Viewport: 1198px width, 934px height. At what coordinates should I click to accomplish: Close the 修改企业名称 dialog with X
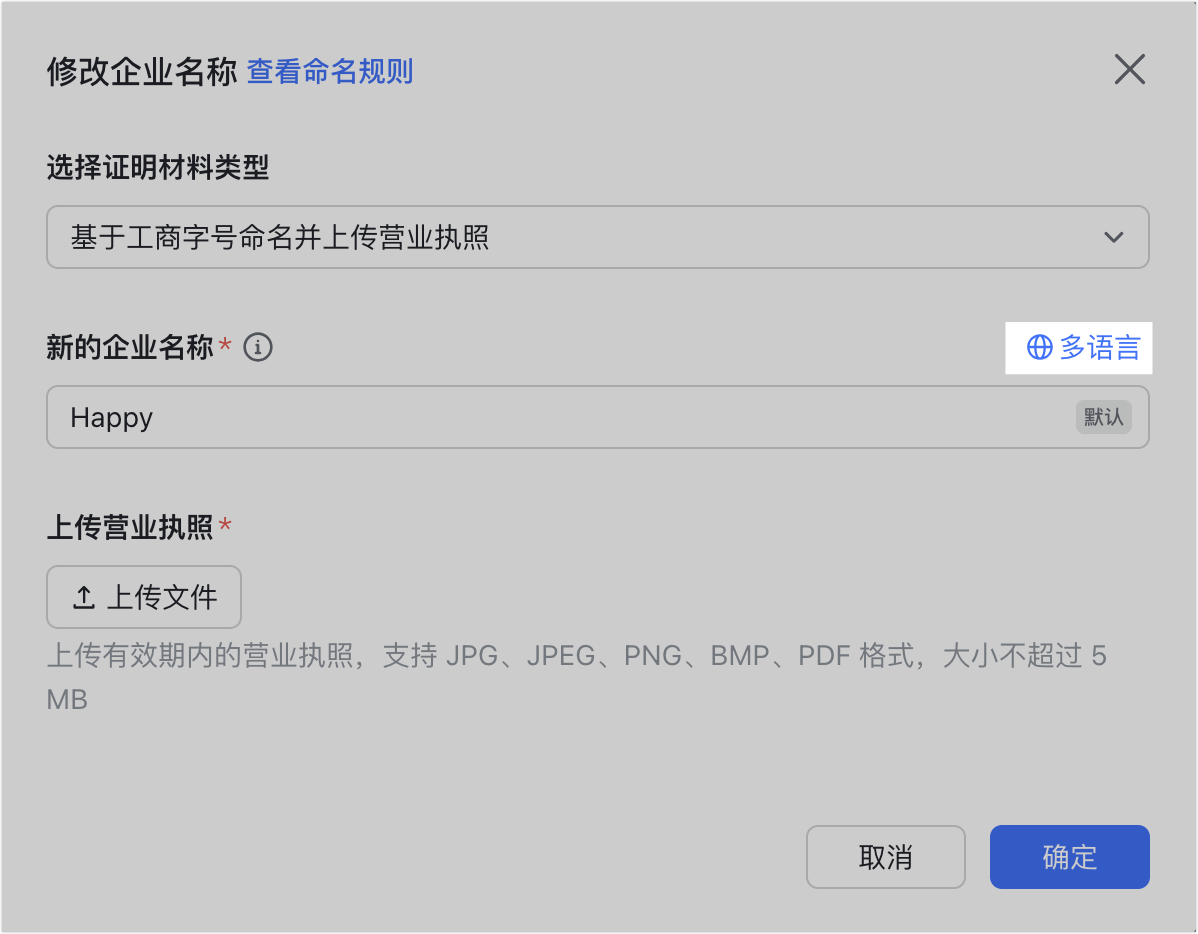pyautogui.click(x=1129, y=70)
